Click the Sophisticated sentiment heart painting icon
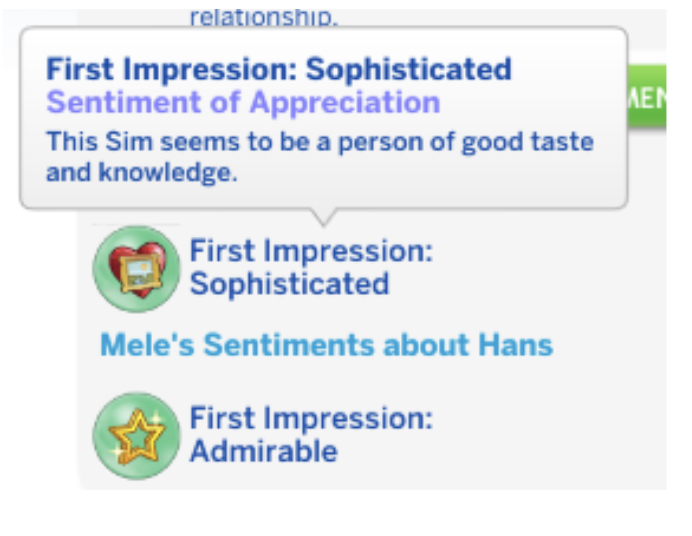The width and height of the screenshot is (692, 536). click(136, 269)
